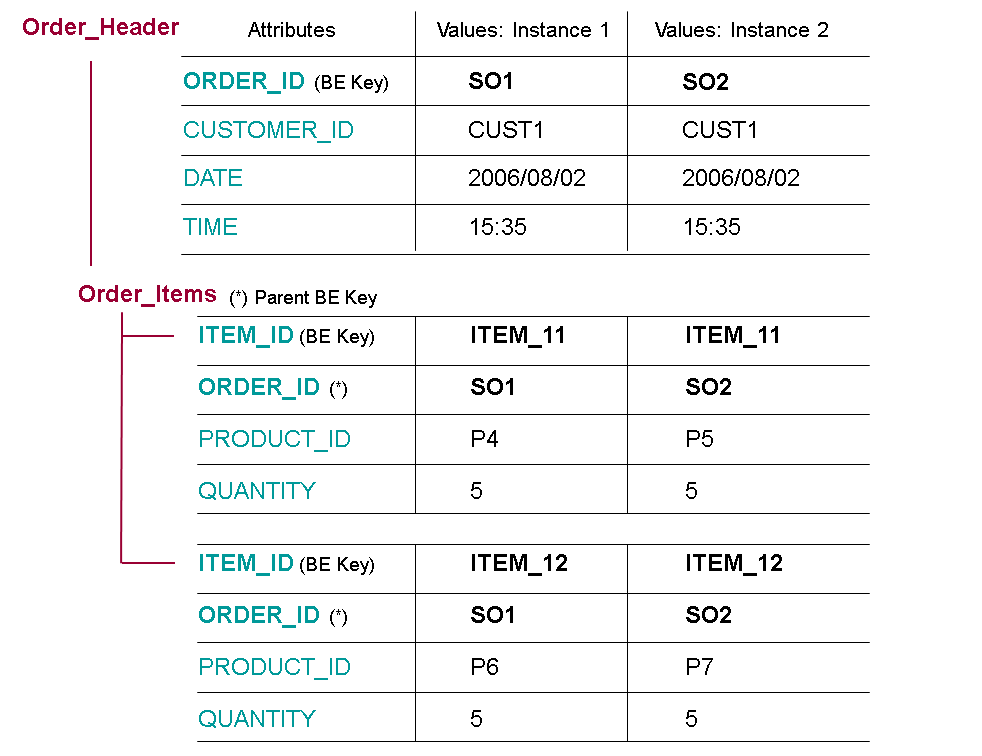Click the Order_Header entity label
This screenshot has height=756, width=982.
coord(100,28)
